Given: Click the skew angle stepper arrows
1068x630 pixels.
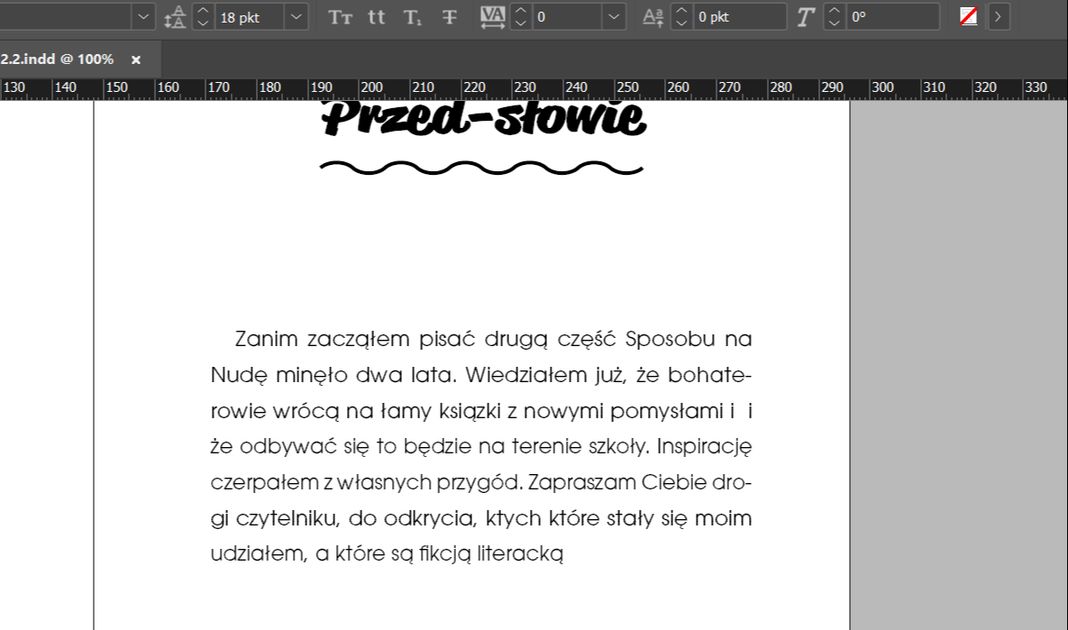Looking at the screenshot, I should point(834,17).
